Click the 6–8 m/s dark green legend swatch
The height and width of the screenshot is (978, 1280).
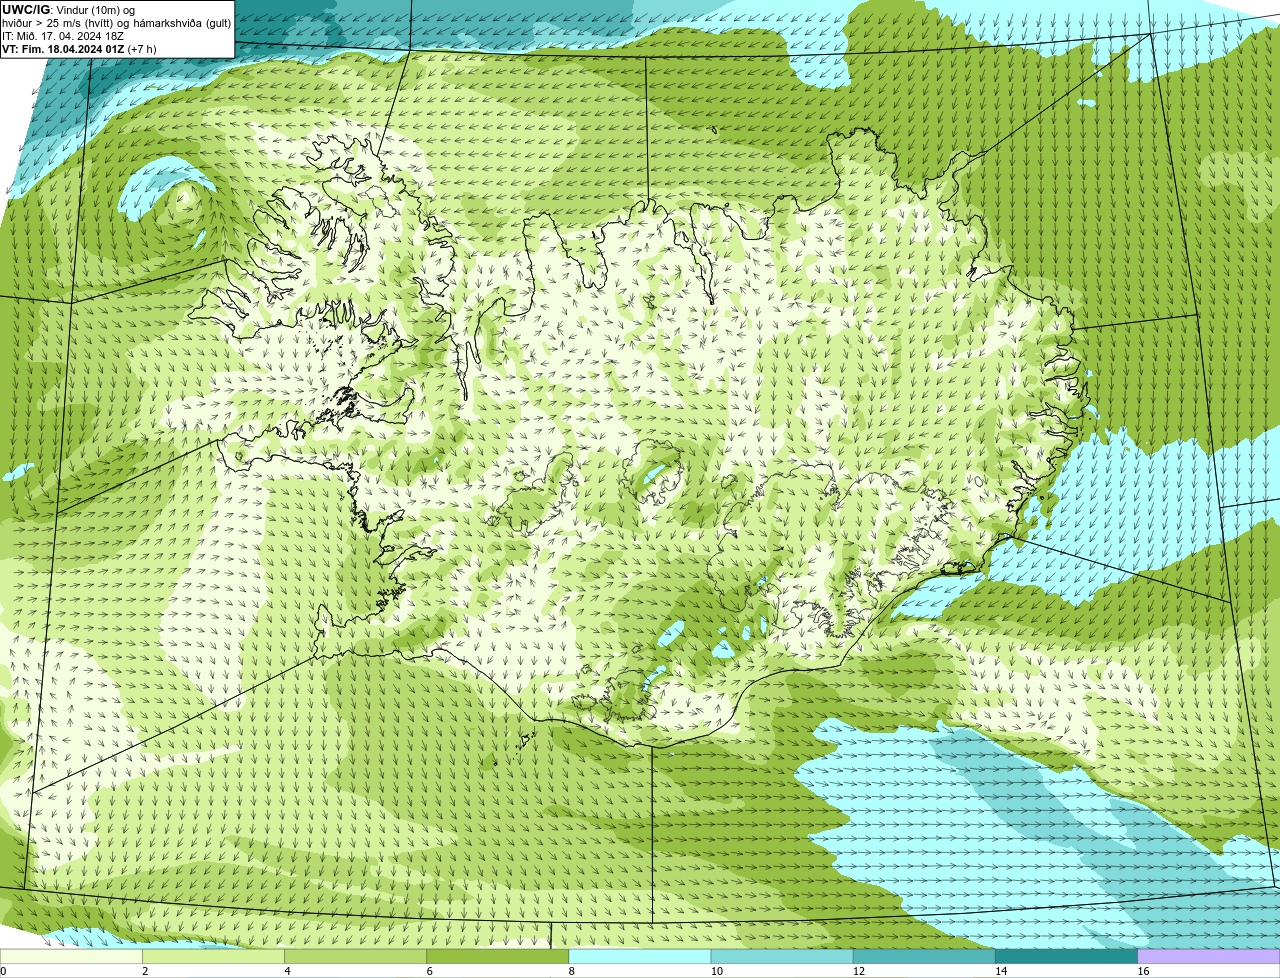(498, 956)
